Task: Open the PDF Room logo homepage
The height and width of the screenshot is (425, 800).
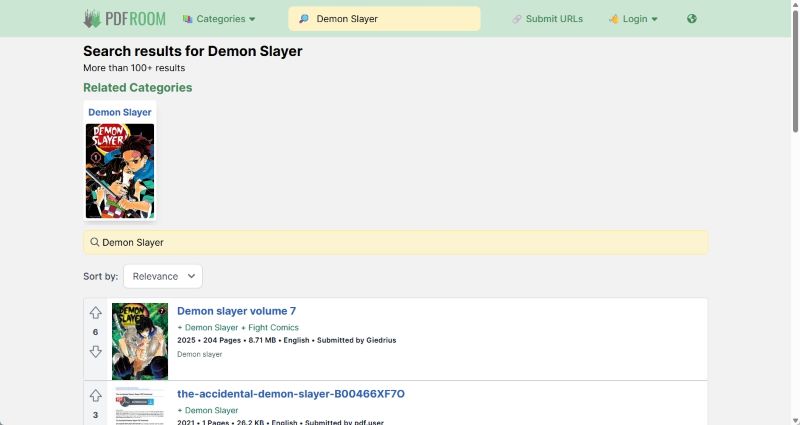Action: 124,19
